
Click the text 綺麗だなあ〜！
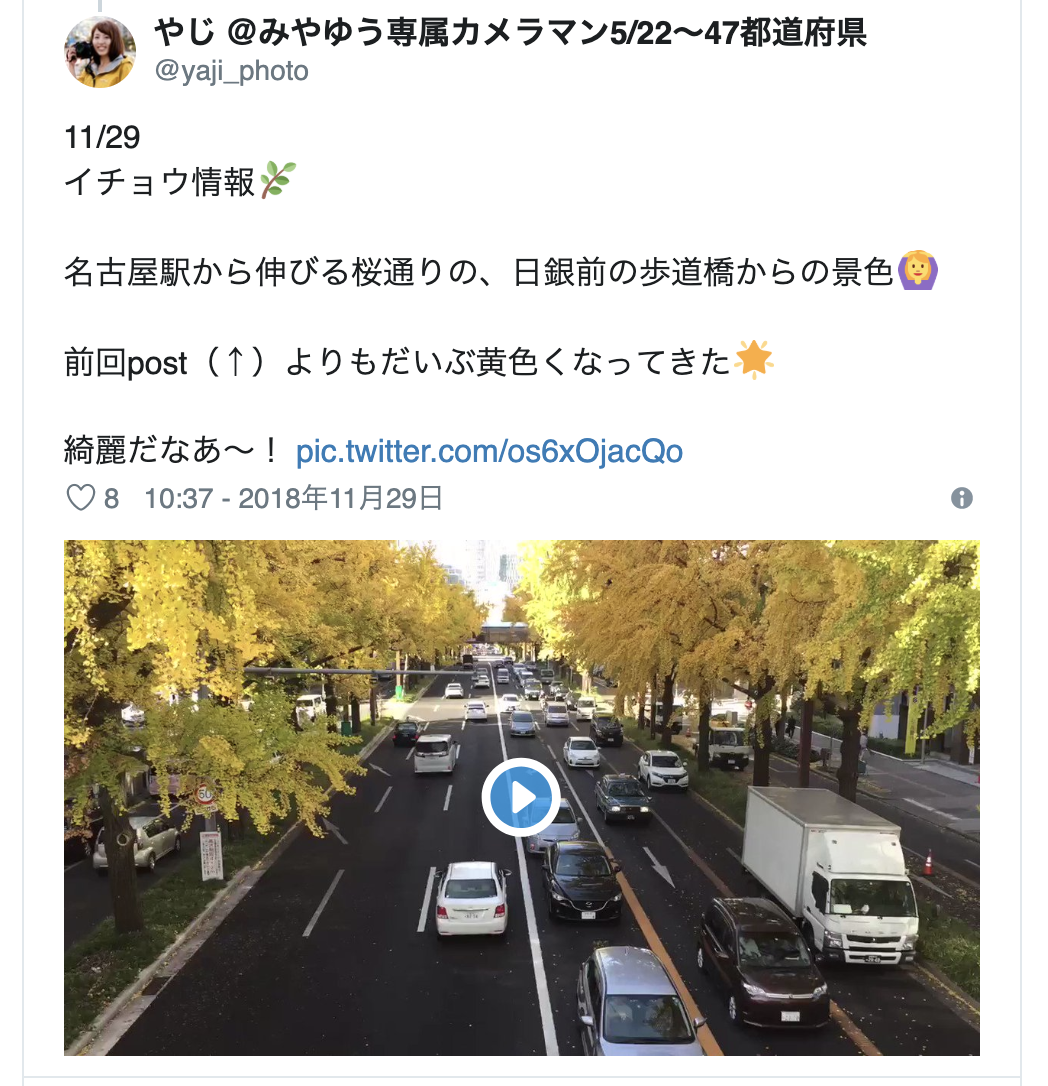[172, 450]
